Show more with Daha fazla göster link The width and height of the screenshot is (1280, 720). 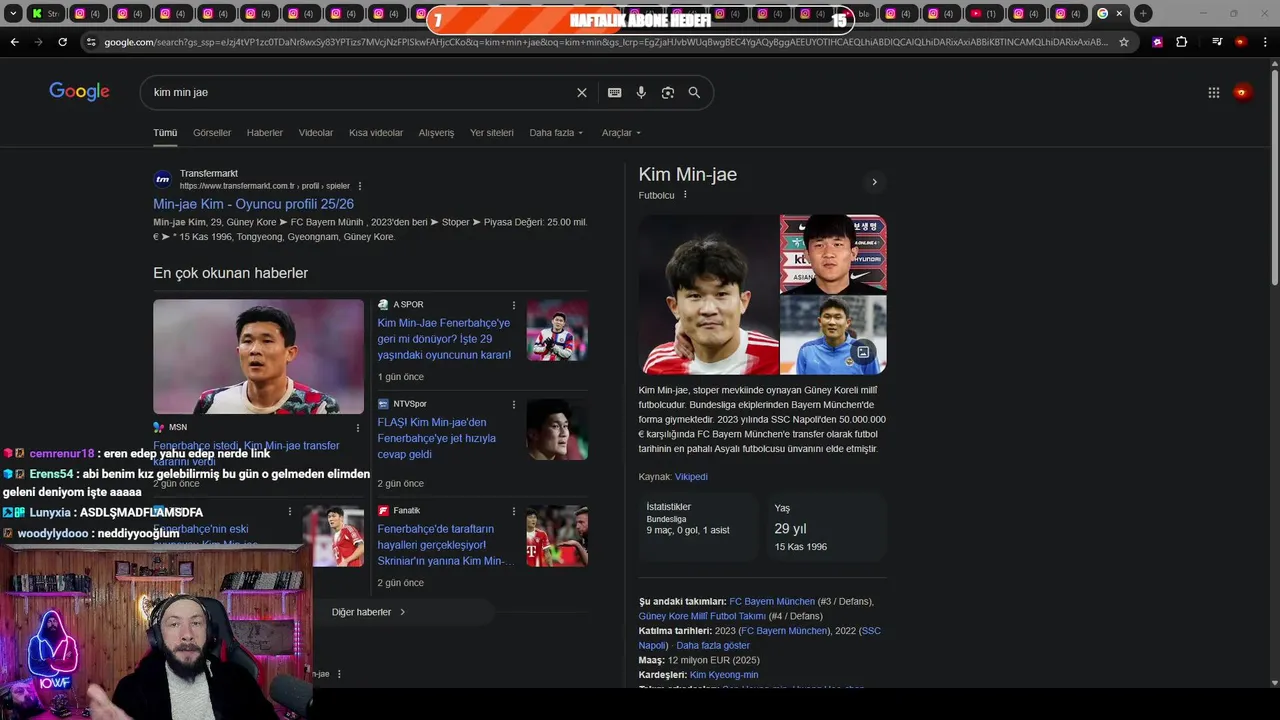click(713, 645)
